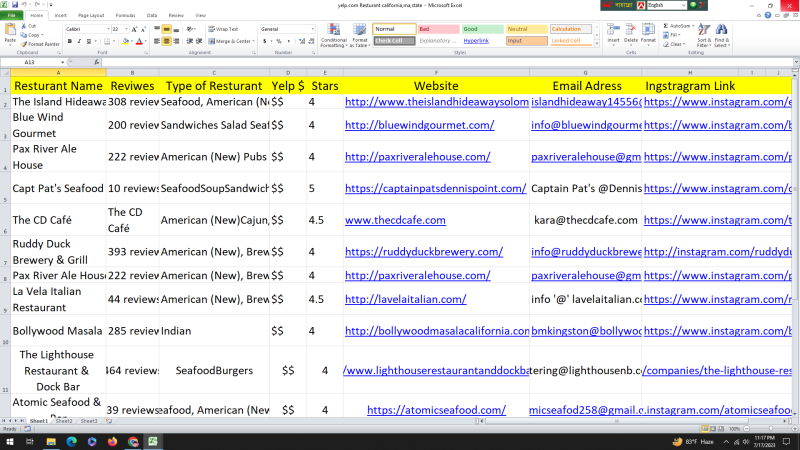This screenshot has height=450, width=800.
Task: Open Conditional Formatting
Action: 334,36
